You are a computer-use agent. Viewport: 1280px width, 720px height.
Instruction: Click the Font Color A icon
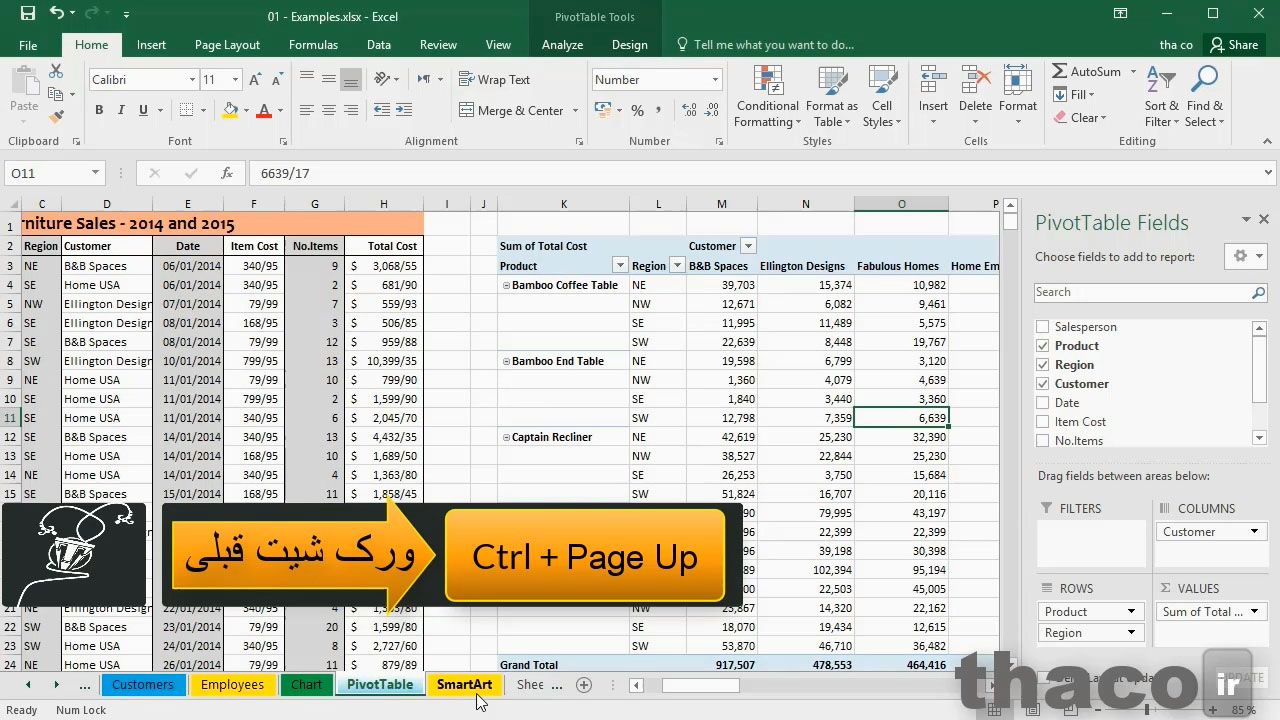click(x=264, y=110)
